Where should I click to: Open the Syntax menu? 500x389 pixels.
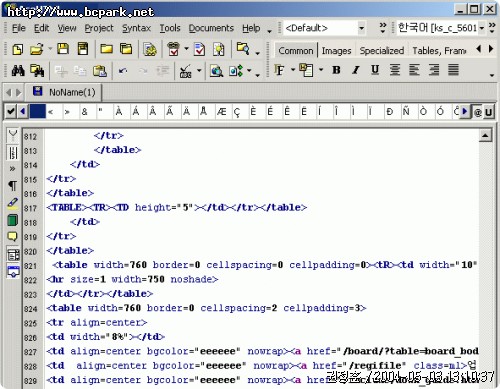point(136,28)
